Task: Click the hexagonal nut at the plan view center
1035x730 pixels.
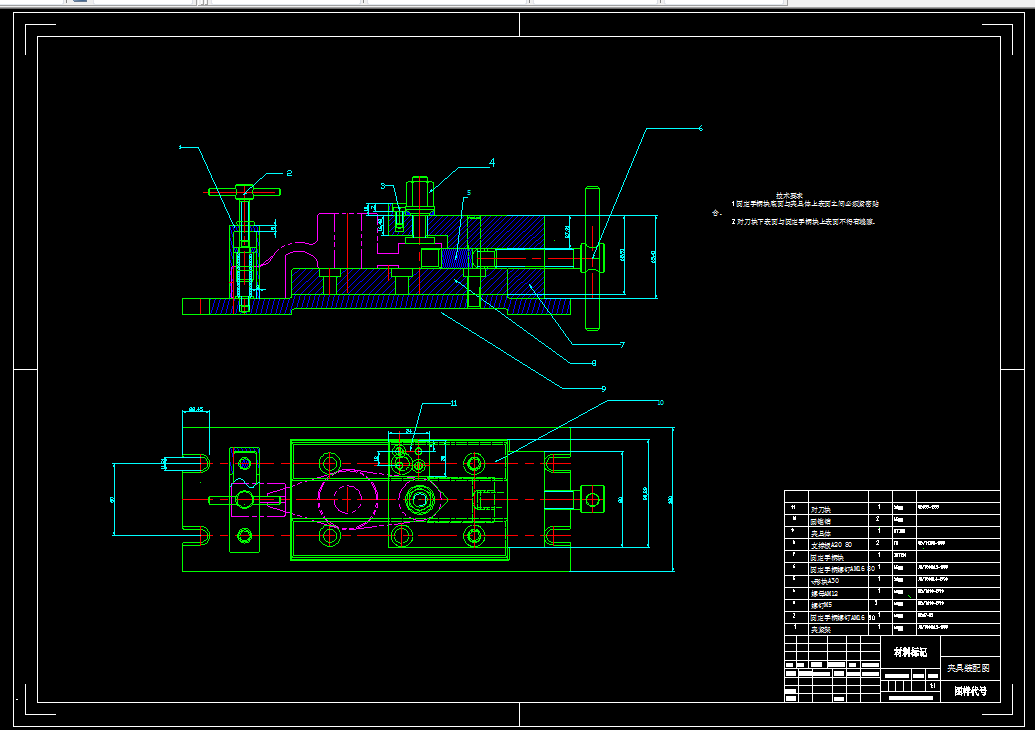Action: click(418, 500)
